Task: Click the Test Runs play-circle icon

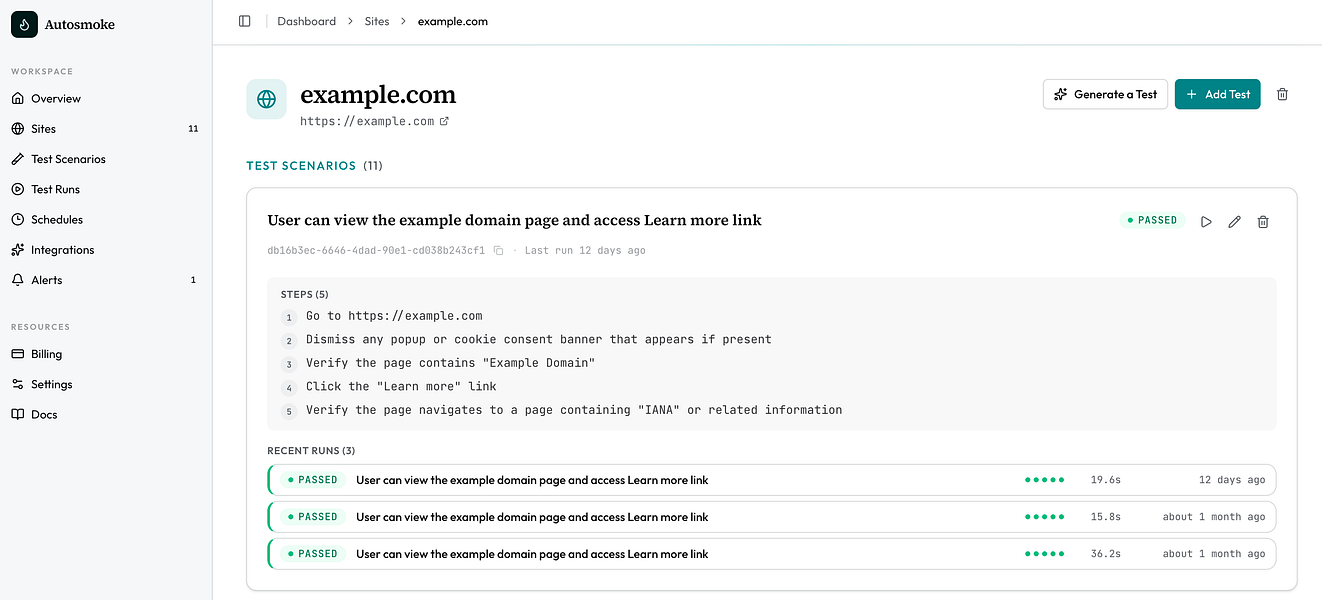Action: 18,189
